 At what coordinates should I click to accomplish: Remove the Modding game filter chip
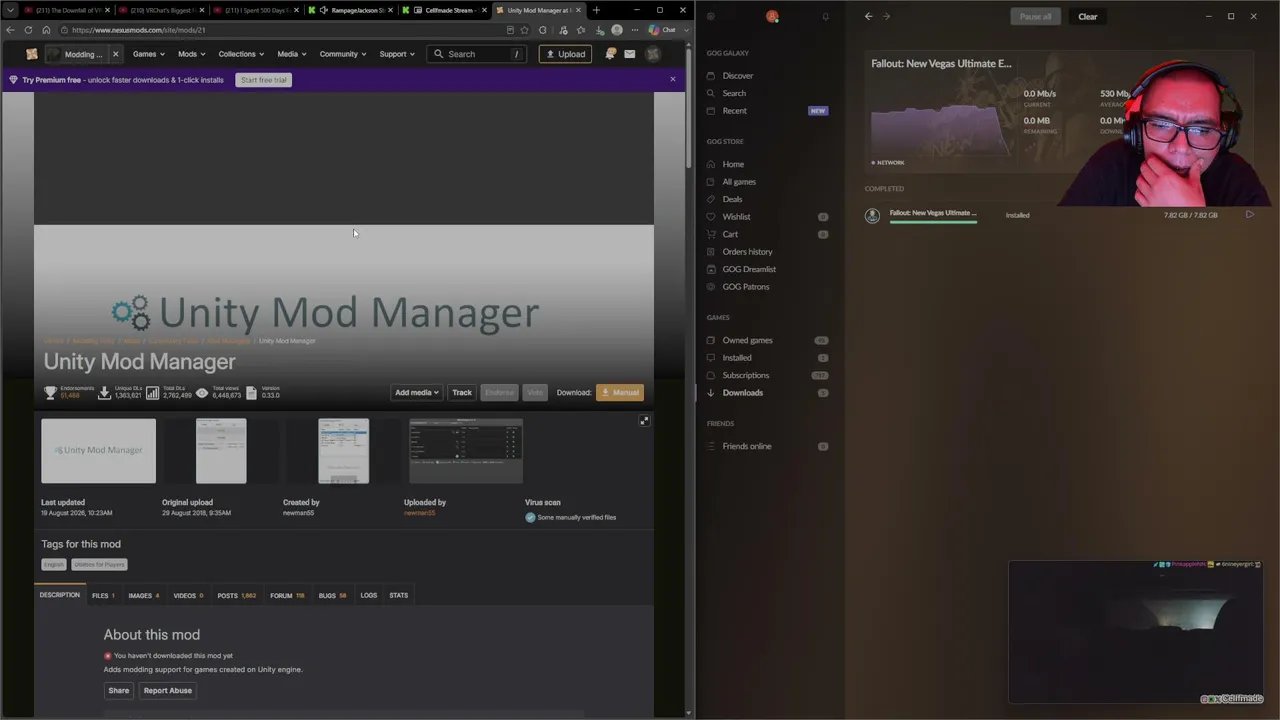pyautogui.click(x=115, y=54)
